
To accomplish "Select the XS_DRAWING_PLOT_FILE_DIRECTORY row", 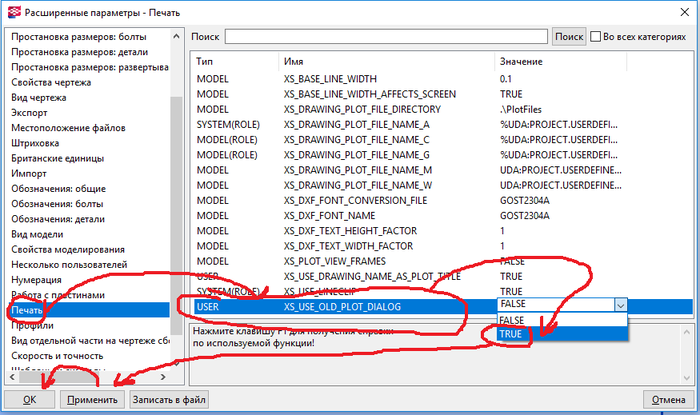I will (x=362, y=109).
